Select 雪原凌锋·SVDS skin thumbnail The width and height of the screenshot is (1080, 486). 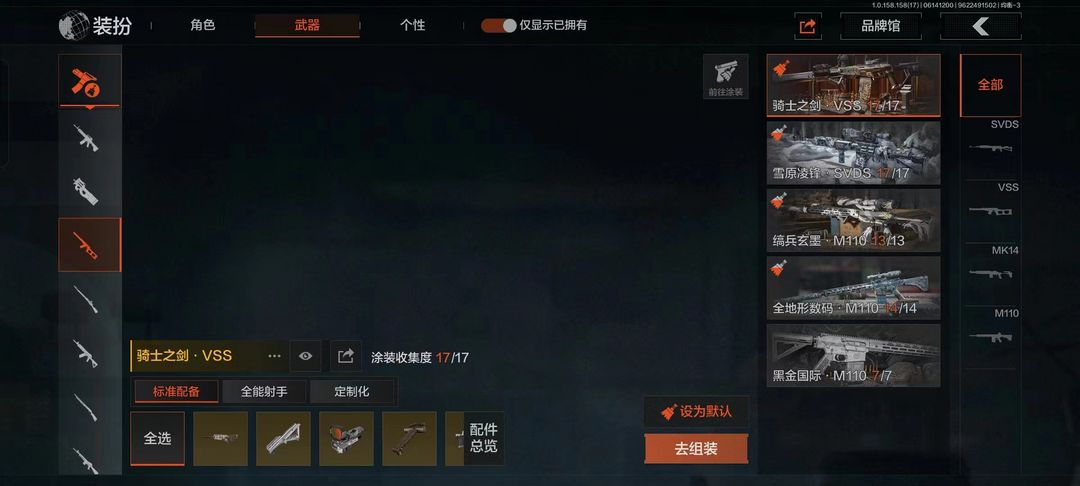click(853, 153)
